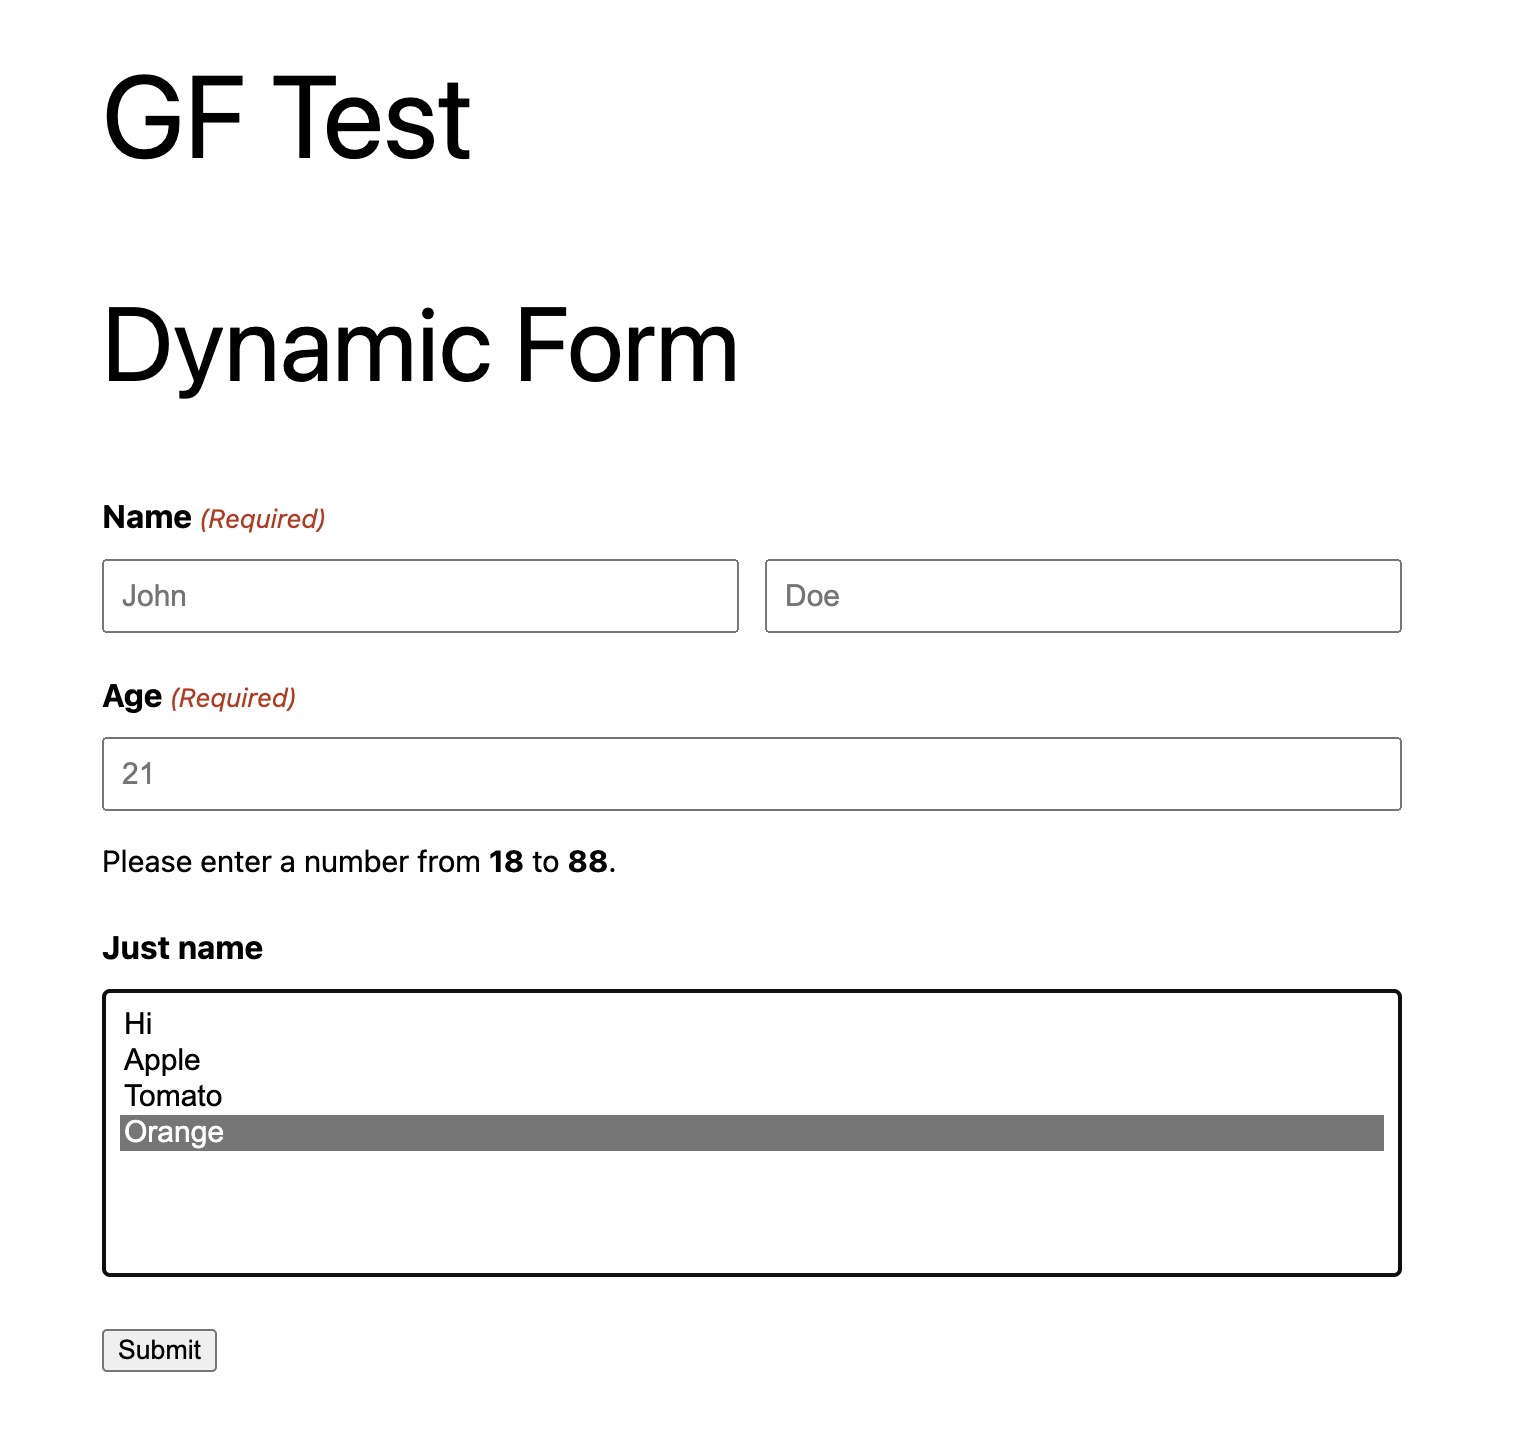This screenshot has width=1520, height=1434.
Task: Click the 21 age placeholder text
Action: tap(139, 773)
